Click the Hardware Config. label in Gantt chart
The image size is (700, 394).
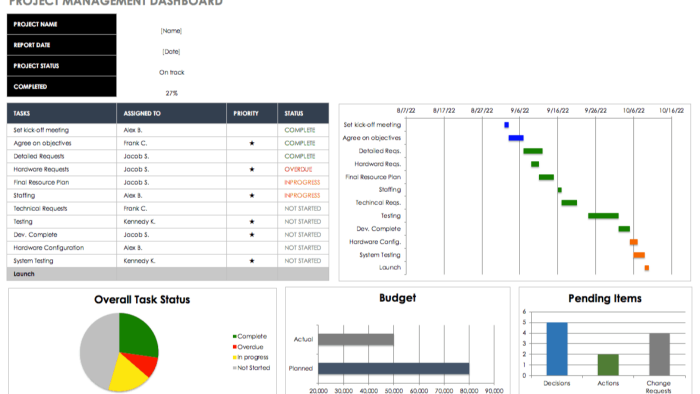(375, 242)
